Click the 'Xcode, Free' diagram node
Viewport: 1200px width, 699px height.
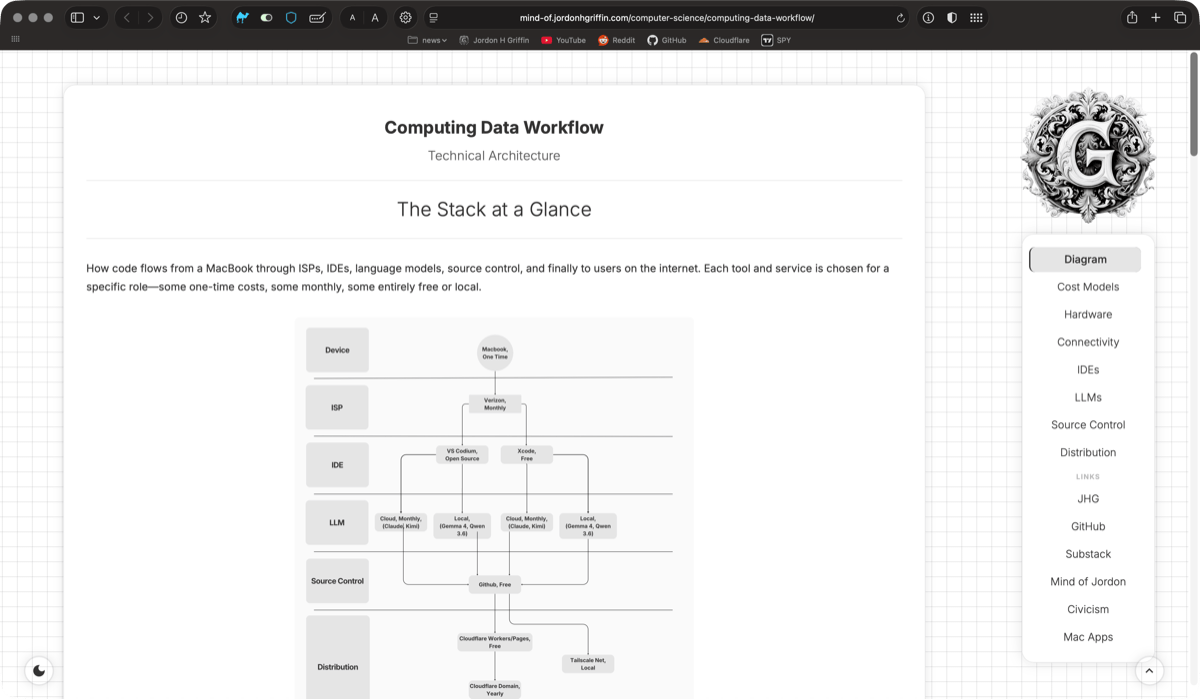tap(526, 455)
